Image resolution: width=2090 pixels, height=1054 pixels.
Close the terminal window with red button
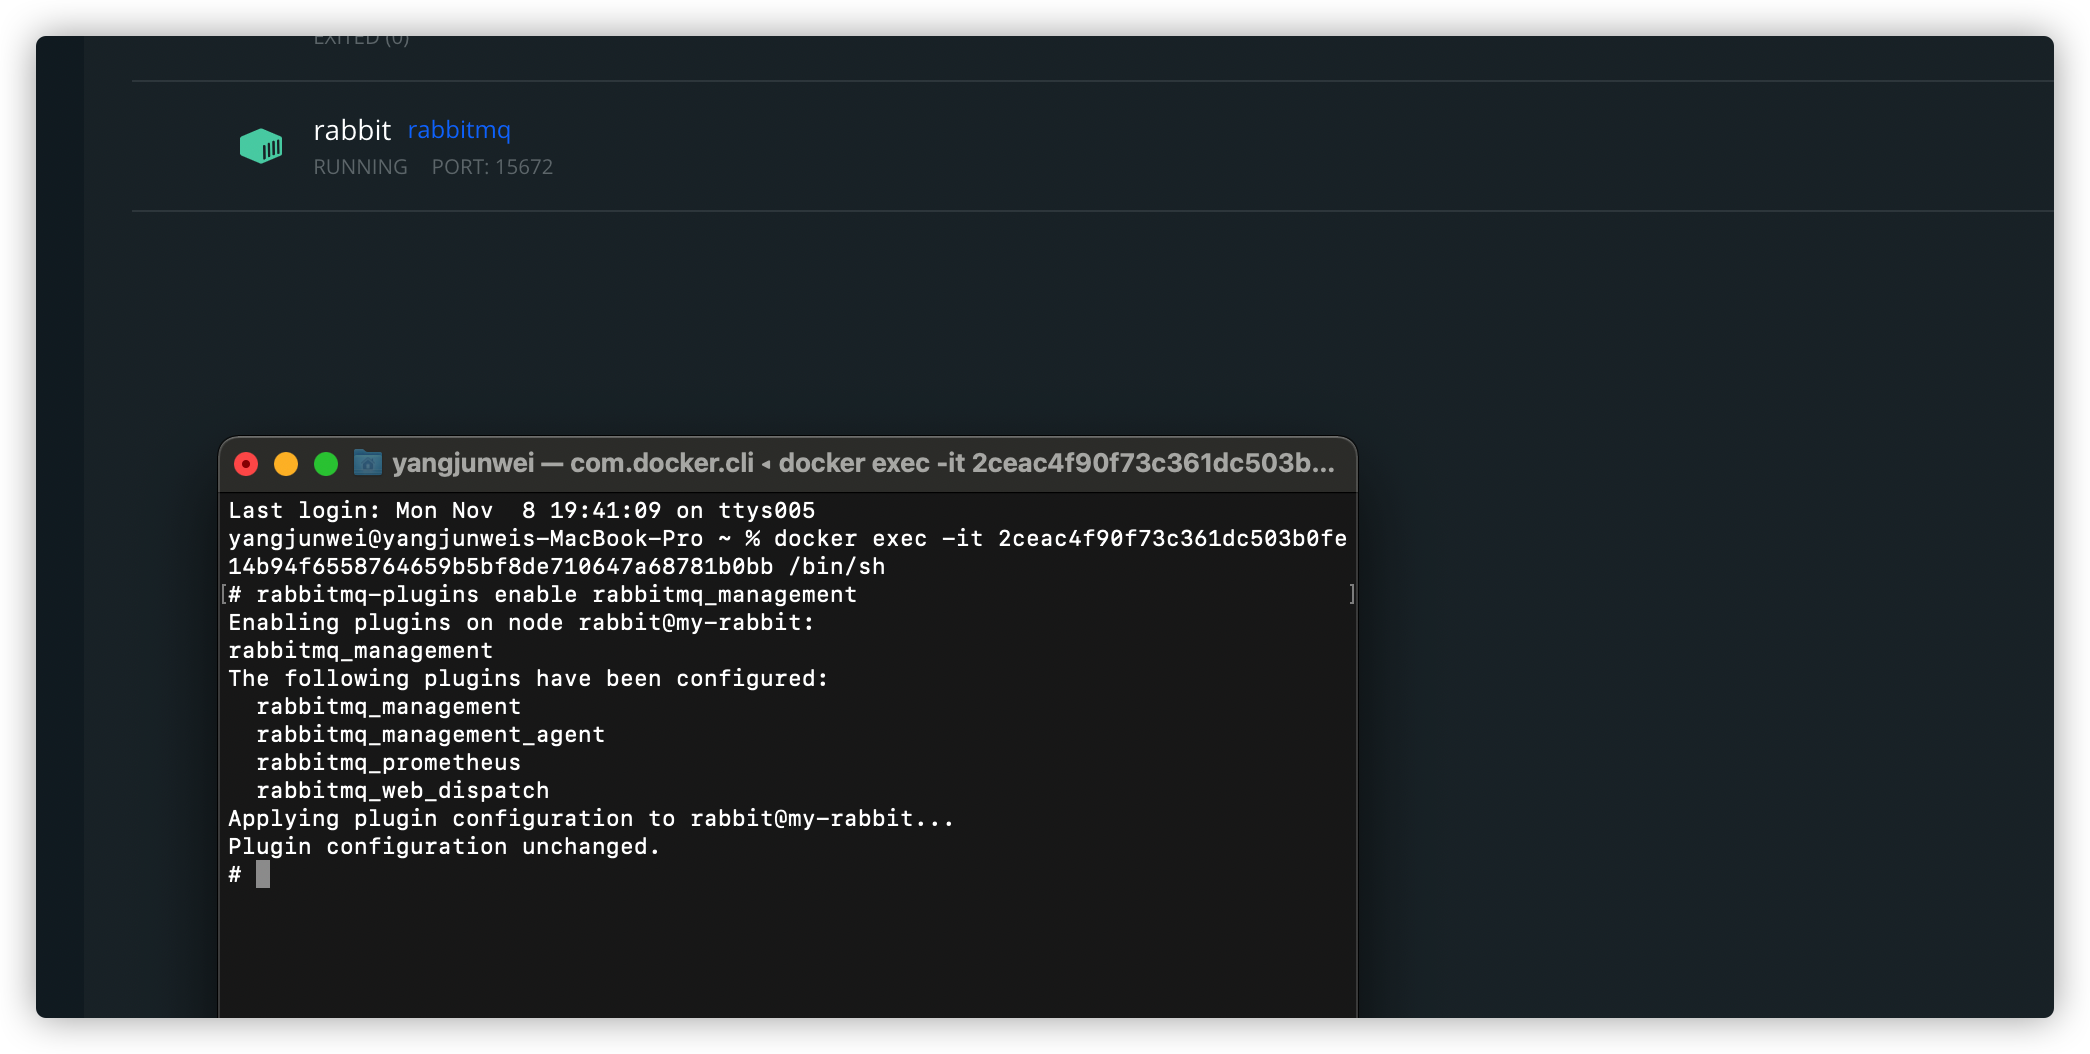coord(246,464)
